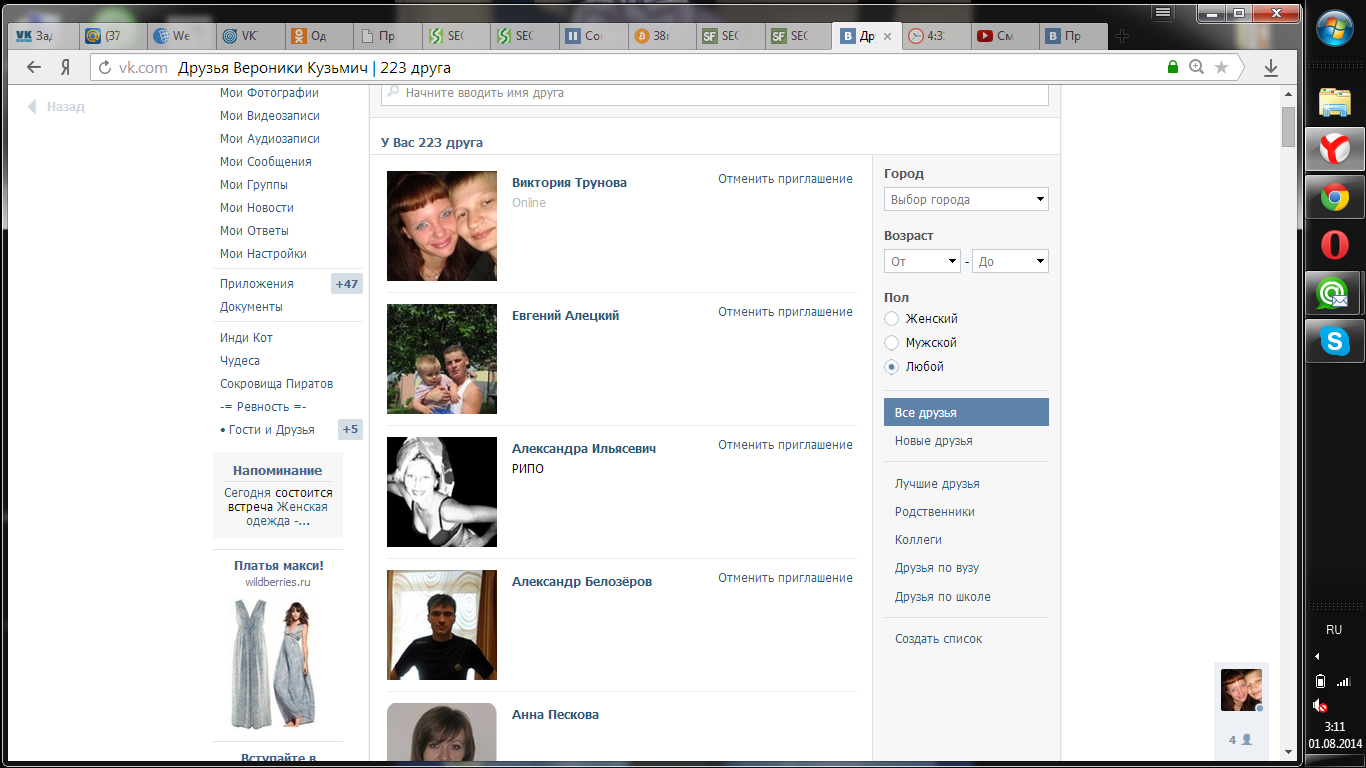This screenshot has width=1366, height=768.
Task: Launch Opera from the taskbar
Action: (x=1334, y=245)
